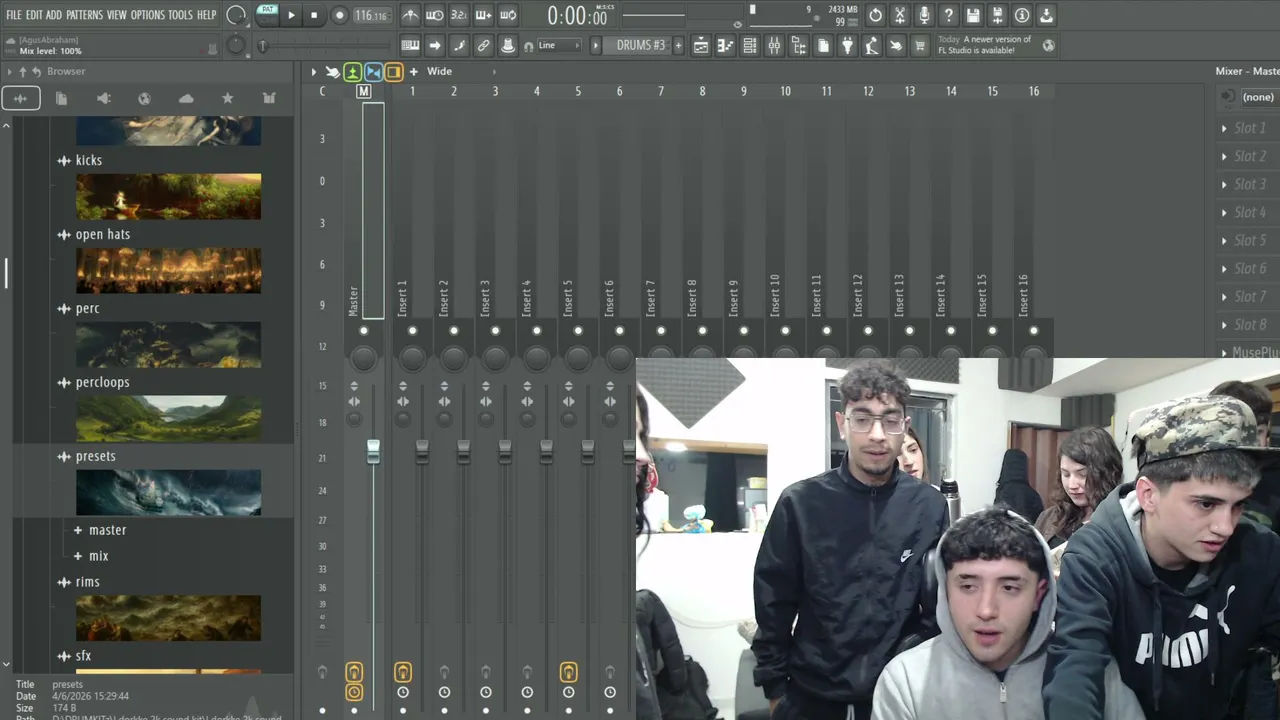
Task: Select the browser sounds speaker tab icon
Action: (103, 98)
